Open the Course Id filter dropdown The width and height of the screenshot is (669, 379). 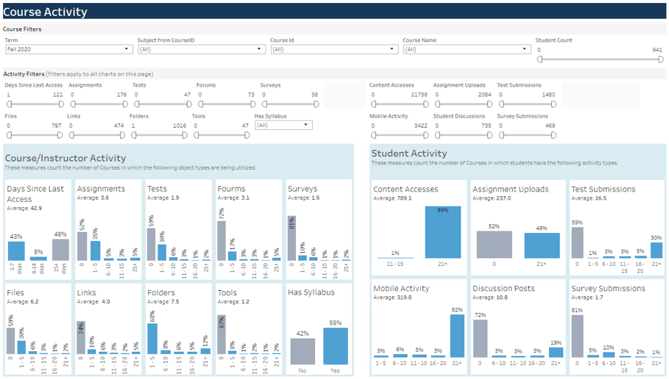(334, 49)
